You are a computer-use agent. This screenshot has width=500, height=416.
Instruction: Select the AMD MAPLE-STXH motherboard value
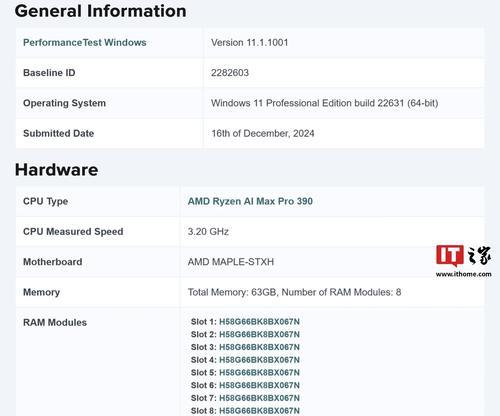pyautogui.click(x=231, y=262)
